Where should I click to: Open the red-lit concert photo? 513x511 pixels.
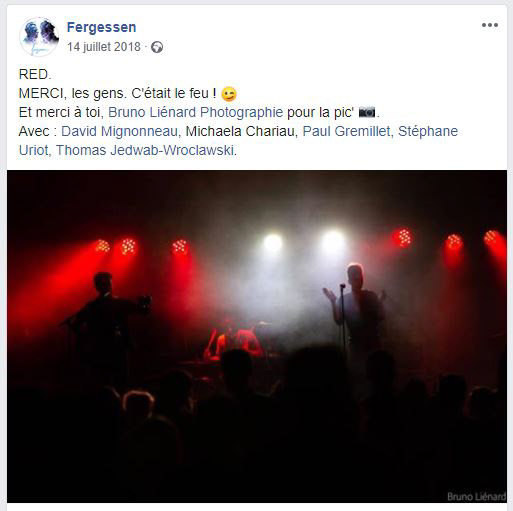click(257, 336)
